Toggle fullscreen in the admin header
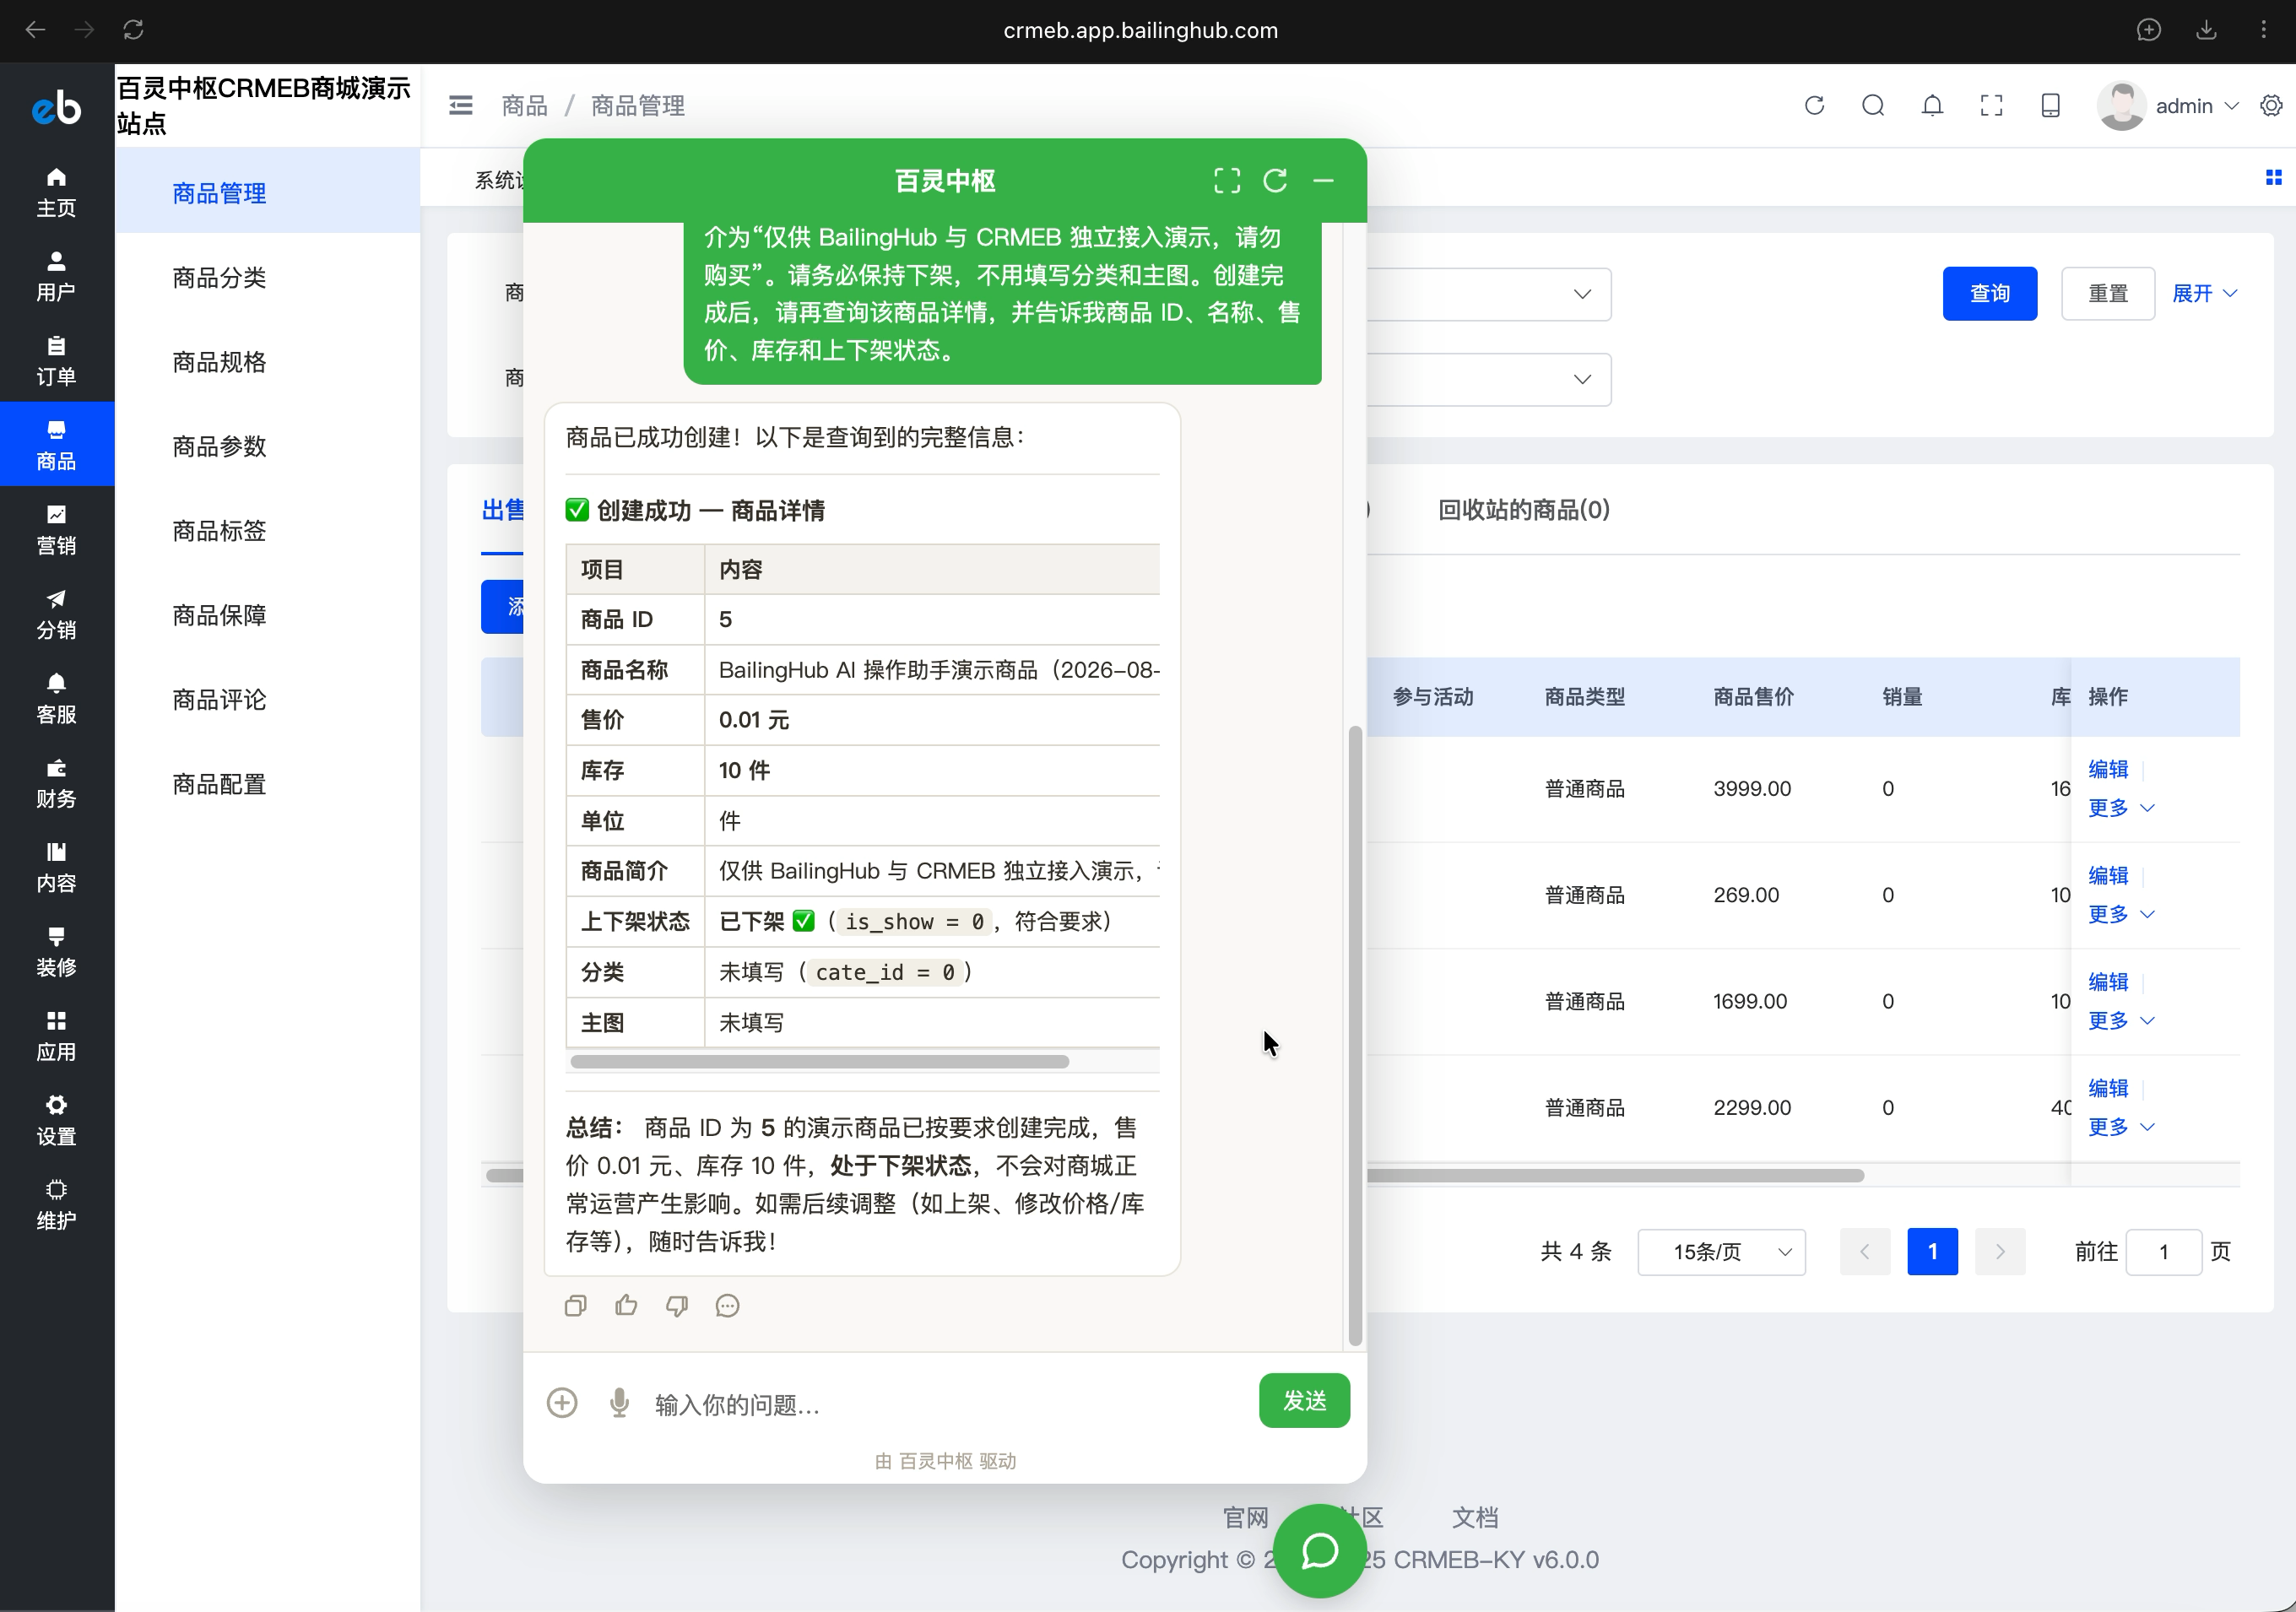Screen dimensions: 2296x1612 coord(1991,106)
